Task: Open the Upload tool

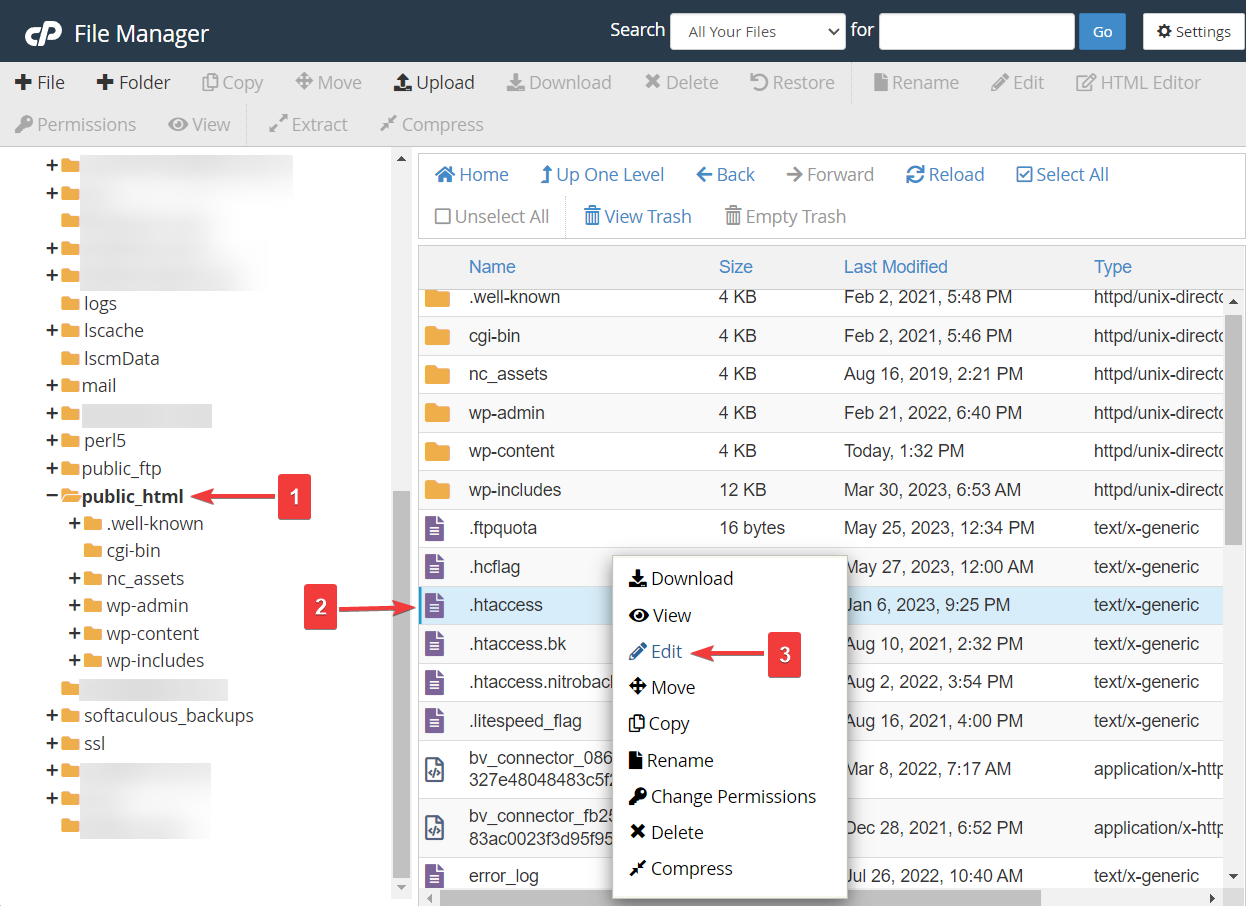Action: click(x=434, y=82)
